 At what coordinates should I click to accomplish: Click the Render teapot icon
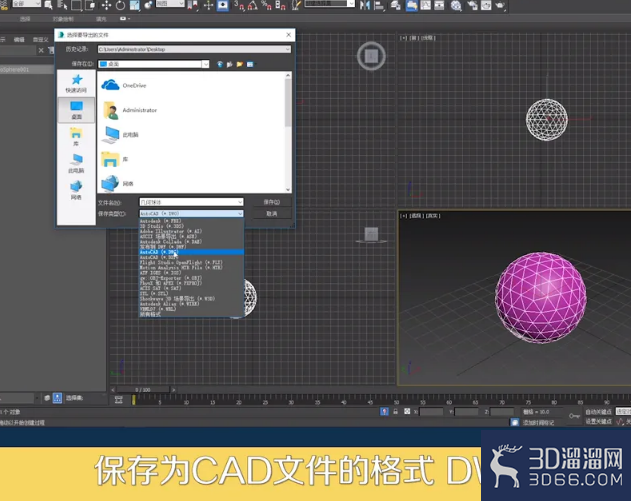(x=500, y=5)
